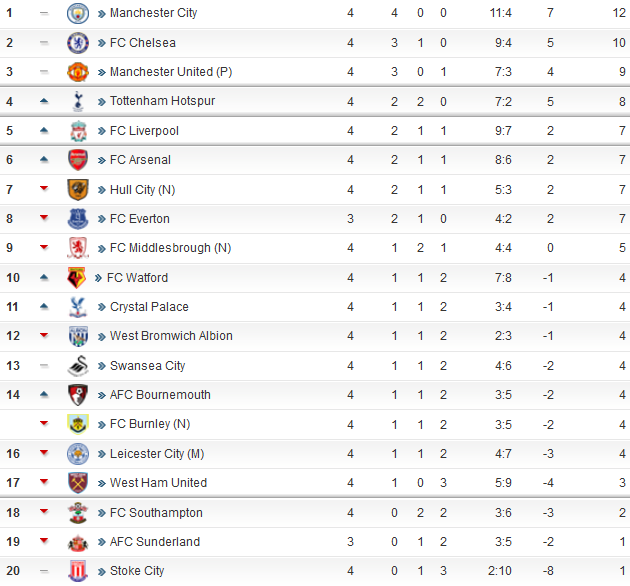The width and height of the screenshot is (630, 586).
Task: Click the Leicester City fox crest
Action: pyautogui.click(x=78, y=453)
